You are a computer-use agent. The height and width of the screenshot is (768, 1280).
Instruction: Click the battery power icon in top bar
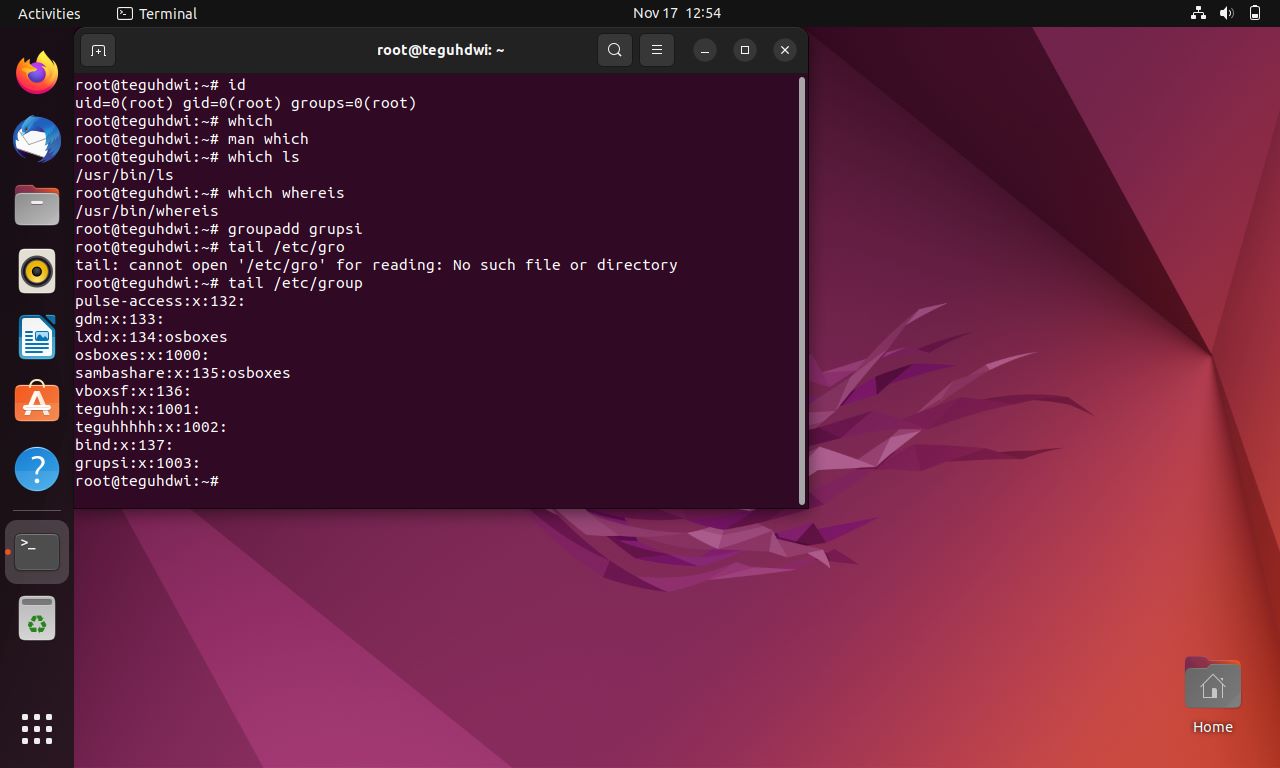[x=1255, y=13]
